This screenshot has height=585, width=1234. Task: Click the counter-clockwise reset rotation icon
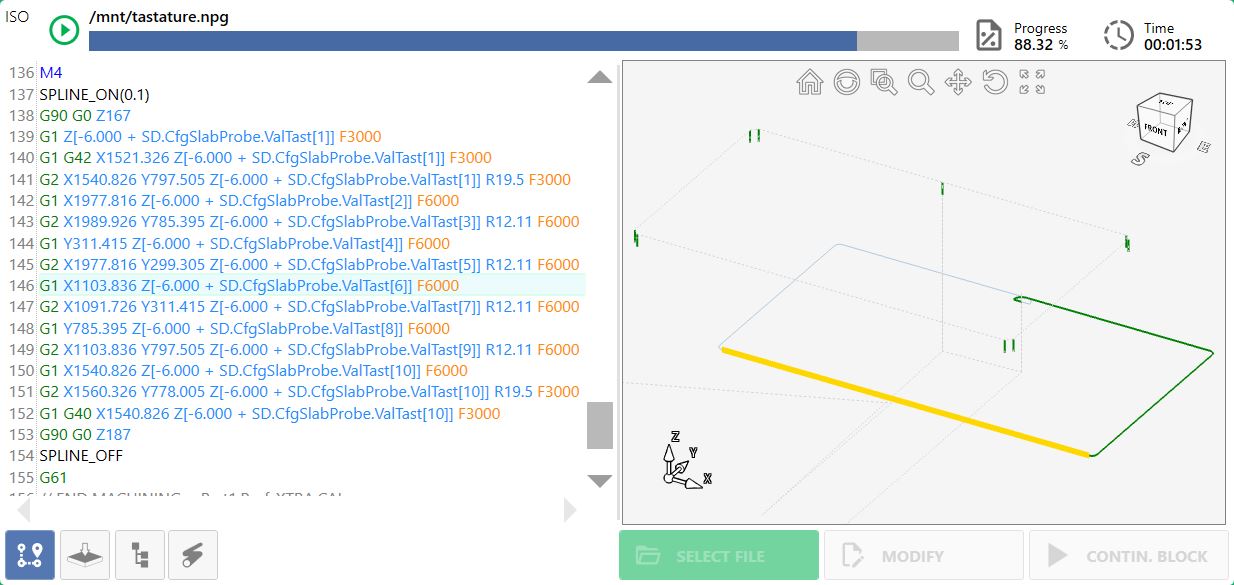click(995, 82)
